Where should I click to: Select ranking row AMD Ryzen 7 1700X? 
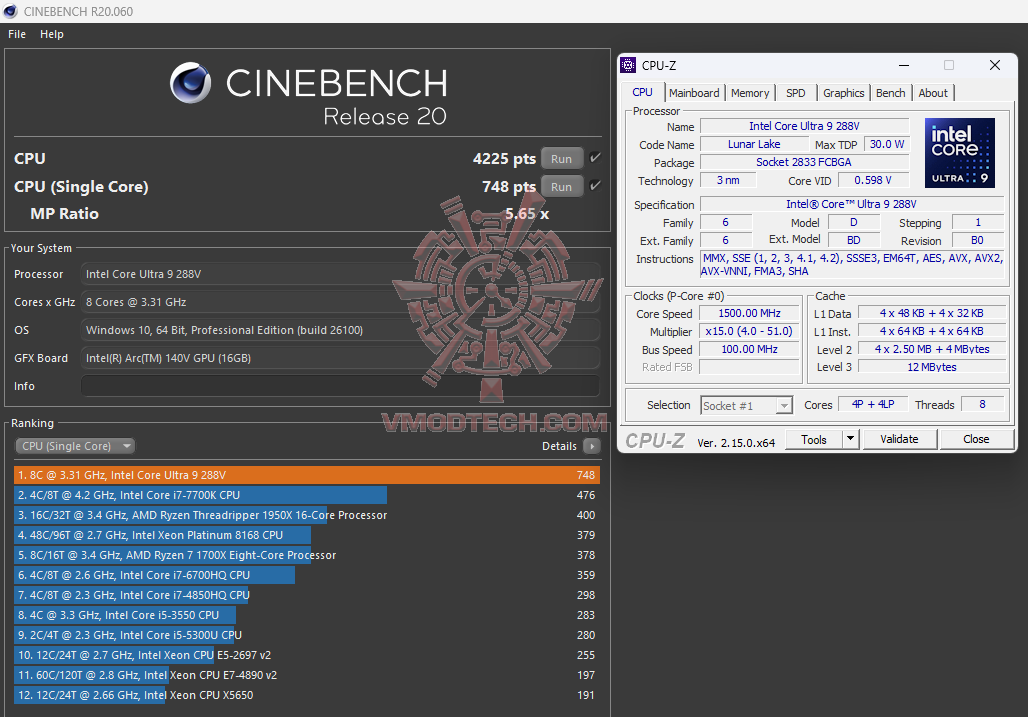click(x=306, y=555)
